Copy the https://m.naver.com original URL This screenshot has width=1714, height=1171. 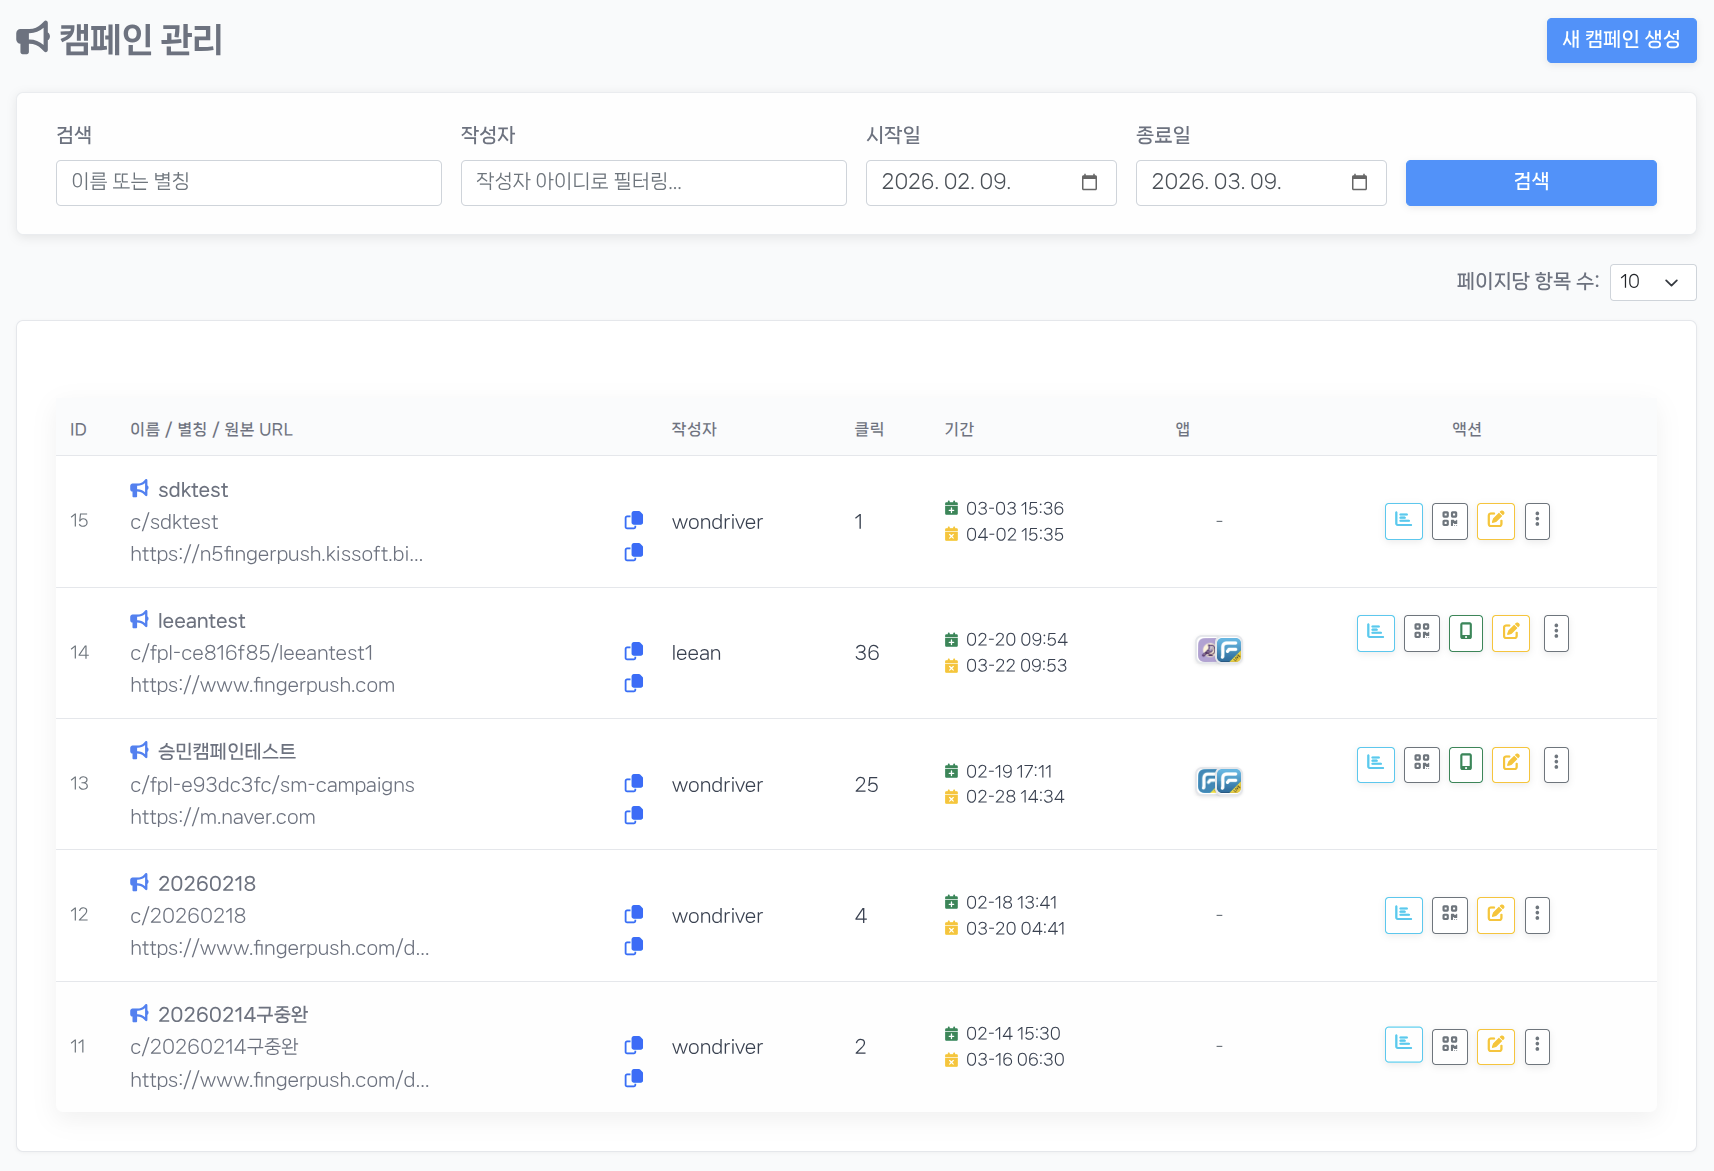[633, 816]
